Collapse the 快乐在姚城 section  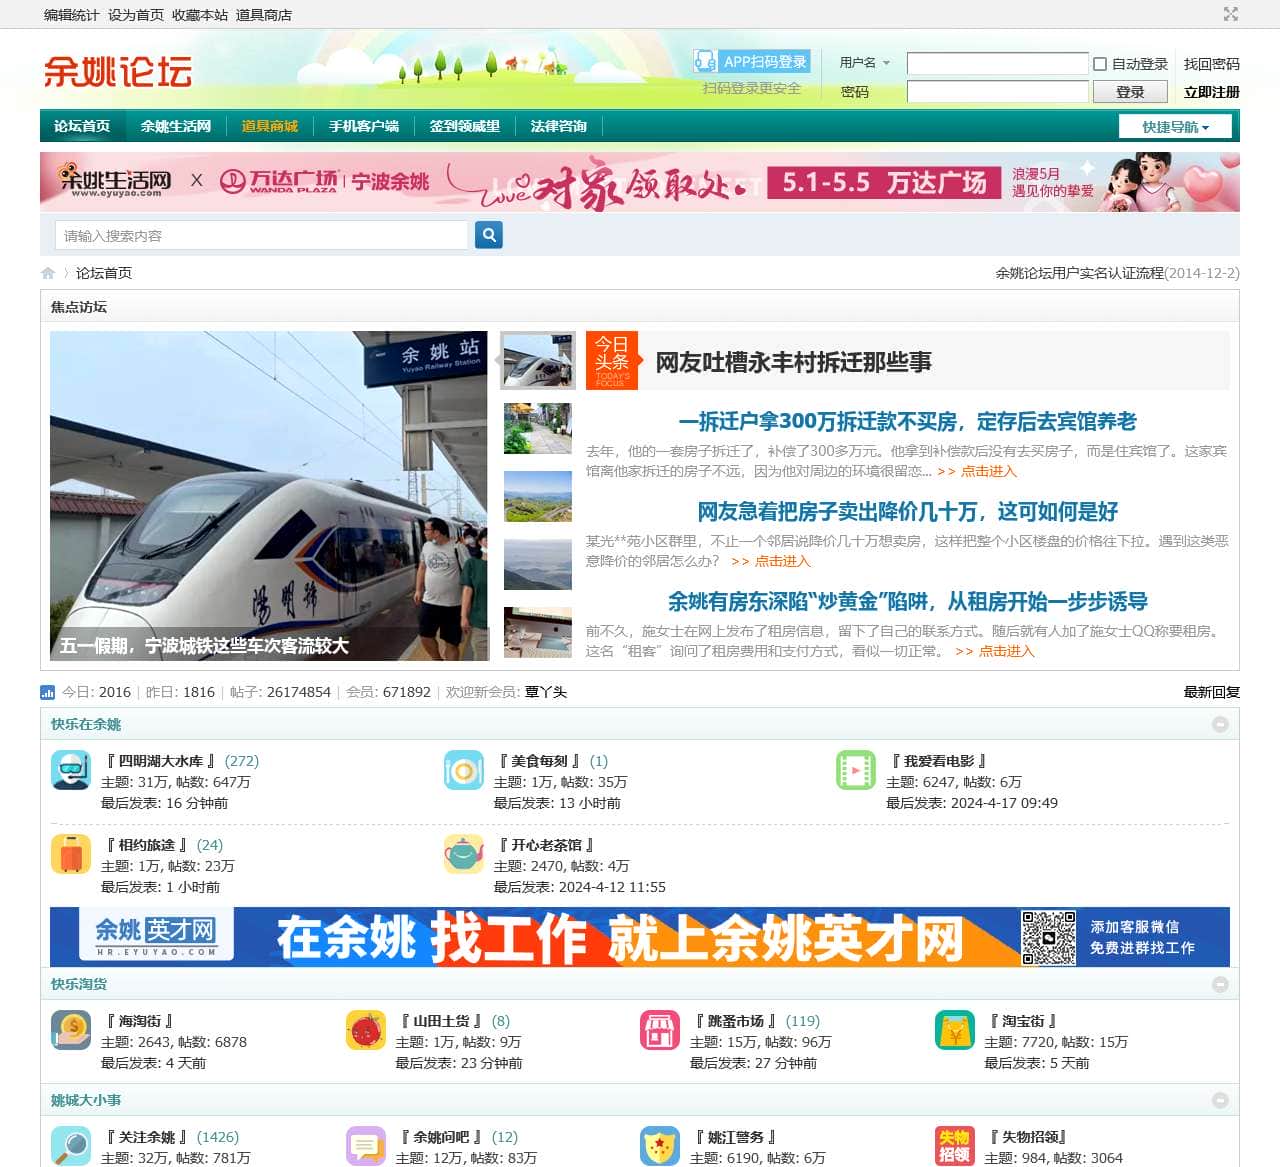tap(1221, 724)
